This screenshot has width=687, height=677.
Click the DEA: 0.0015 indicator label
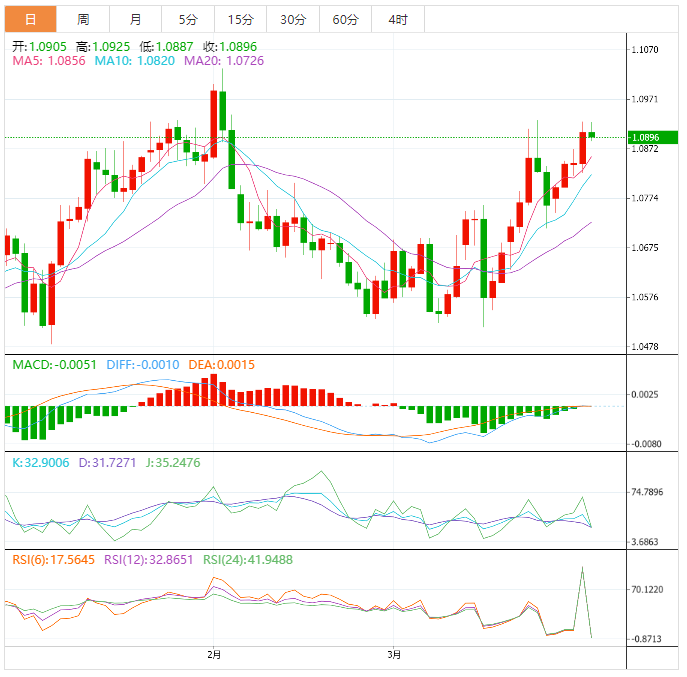[x=223, y=364]
